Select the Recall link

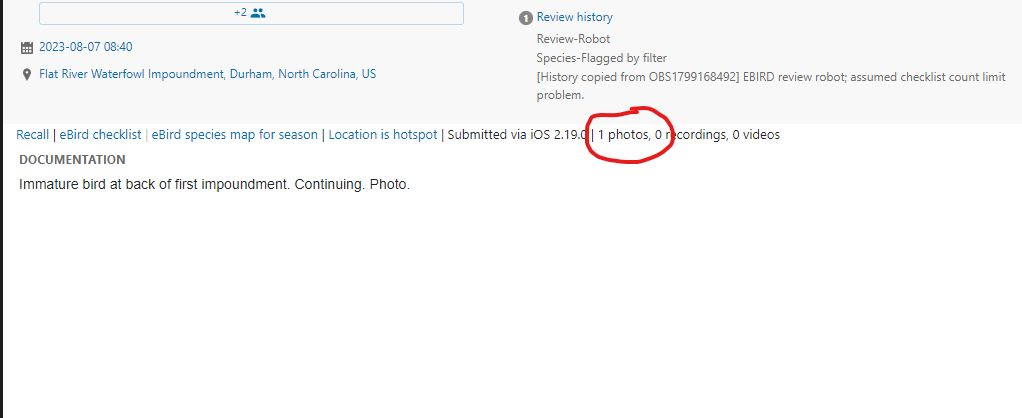(x=33, y=135)
